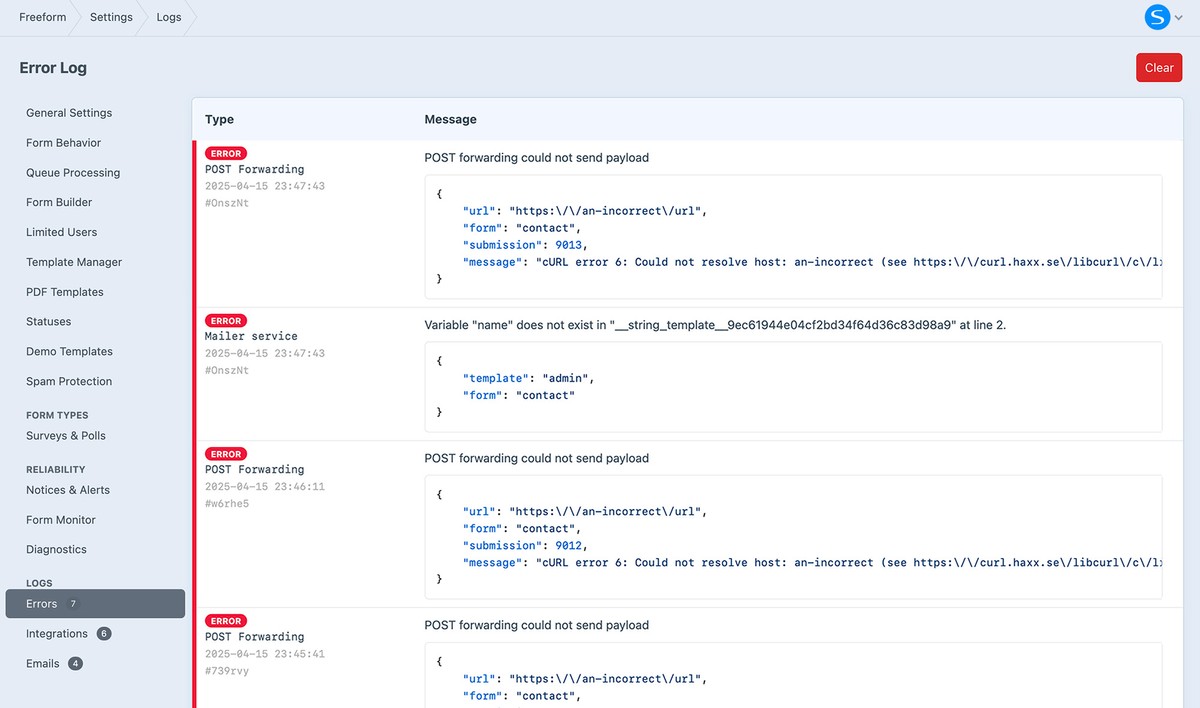This screenshot has width=1200, height=708.
Task: Select Limited Users
Action: (x=61, y=232)
